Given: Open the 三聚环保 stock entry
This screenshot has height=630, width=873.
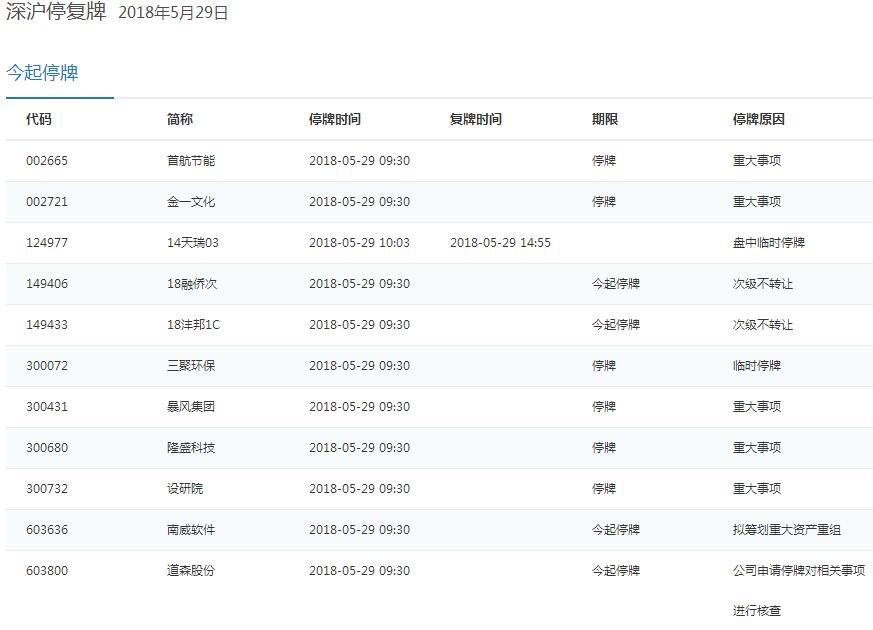Looking at the screenshot, I should pyautogui.click(x=191, y=366).
